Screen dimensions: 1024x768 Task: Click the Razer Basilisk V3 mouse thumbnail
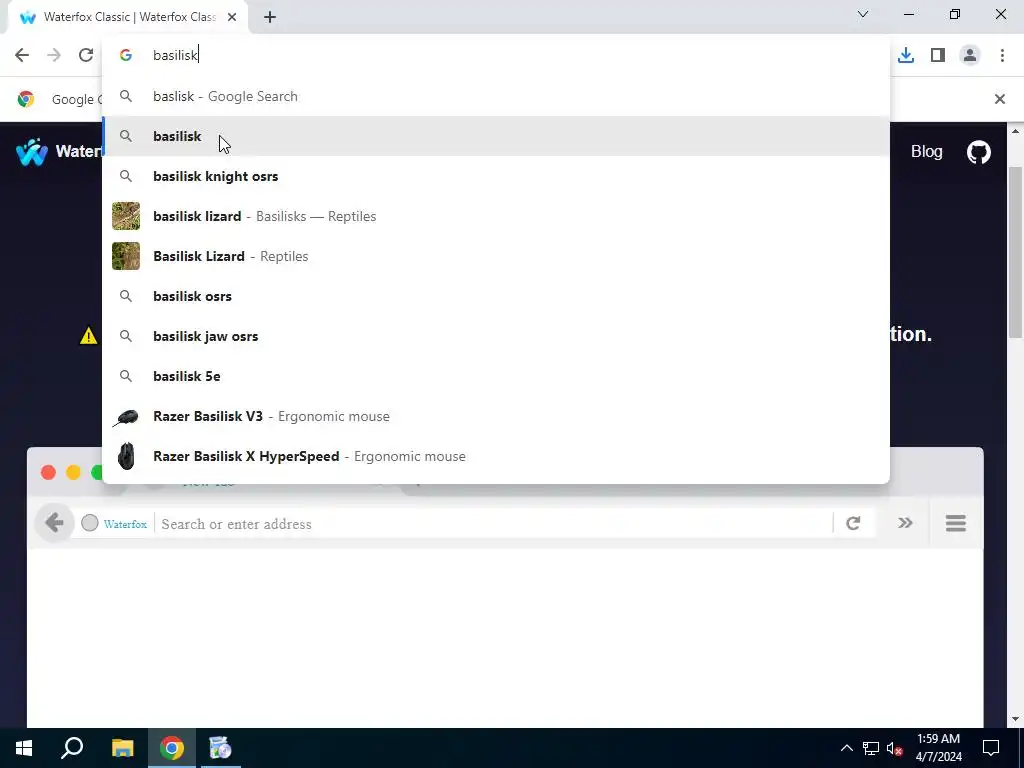[125, 417]
